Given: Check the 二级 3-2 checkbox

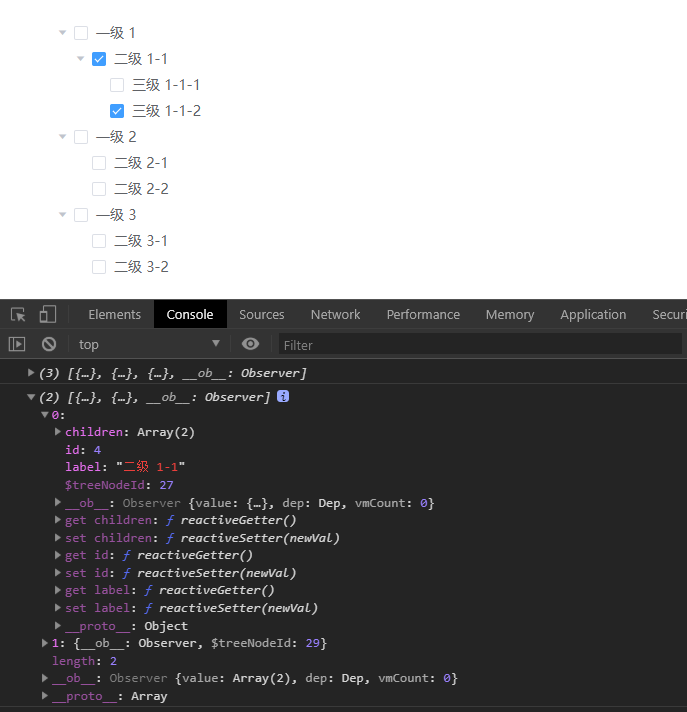Looking at the screenshot, I should coord(99,267).
